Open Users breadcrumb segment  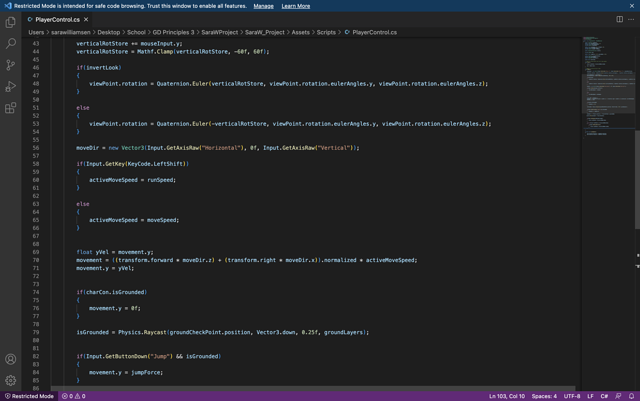point(36,32)
